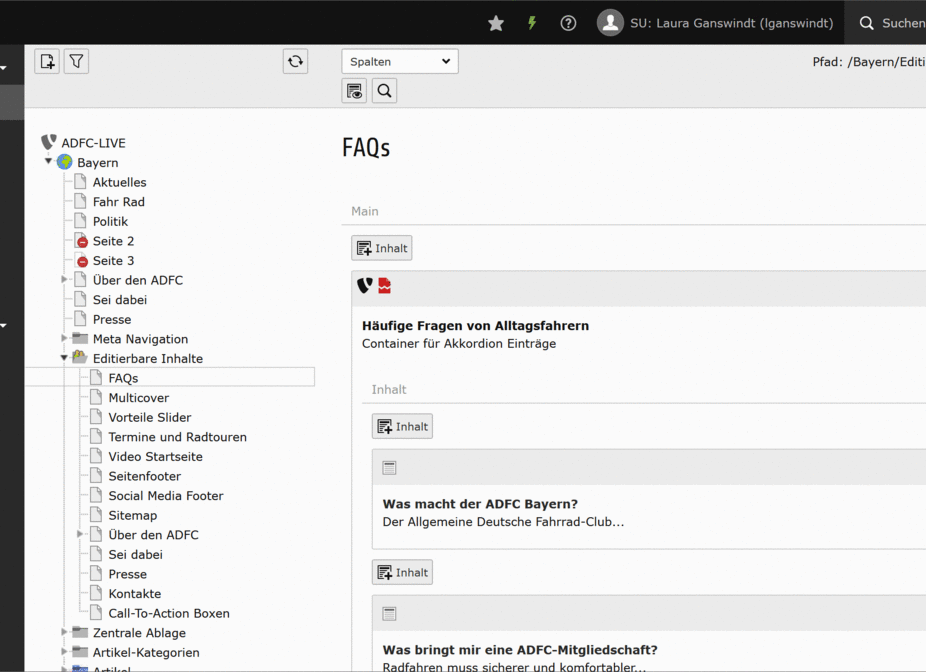The width and height of the screenshot is (926, 672).
Task: Collapse the Bayern page tree node
Action: (47, 162)
